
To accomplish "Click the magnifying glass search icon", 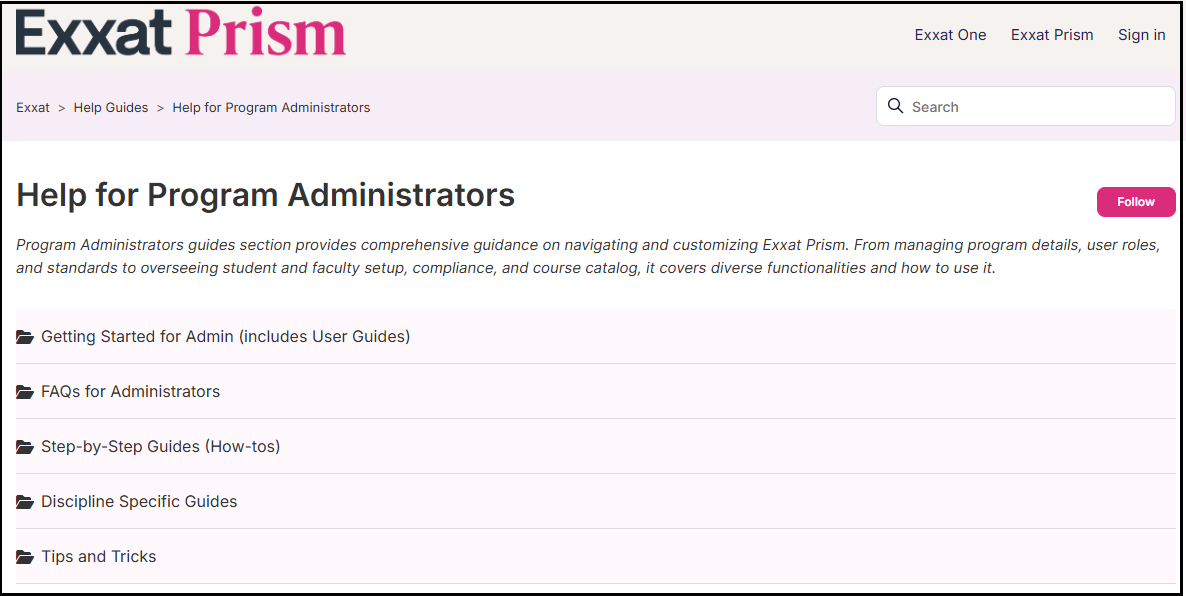I will [x=895, y=106].
